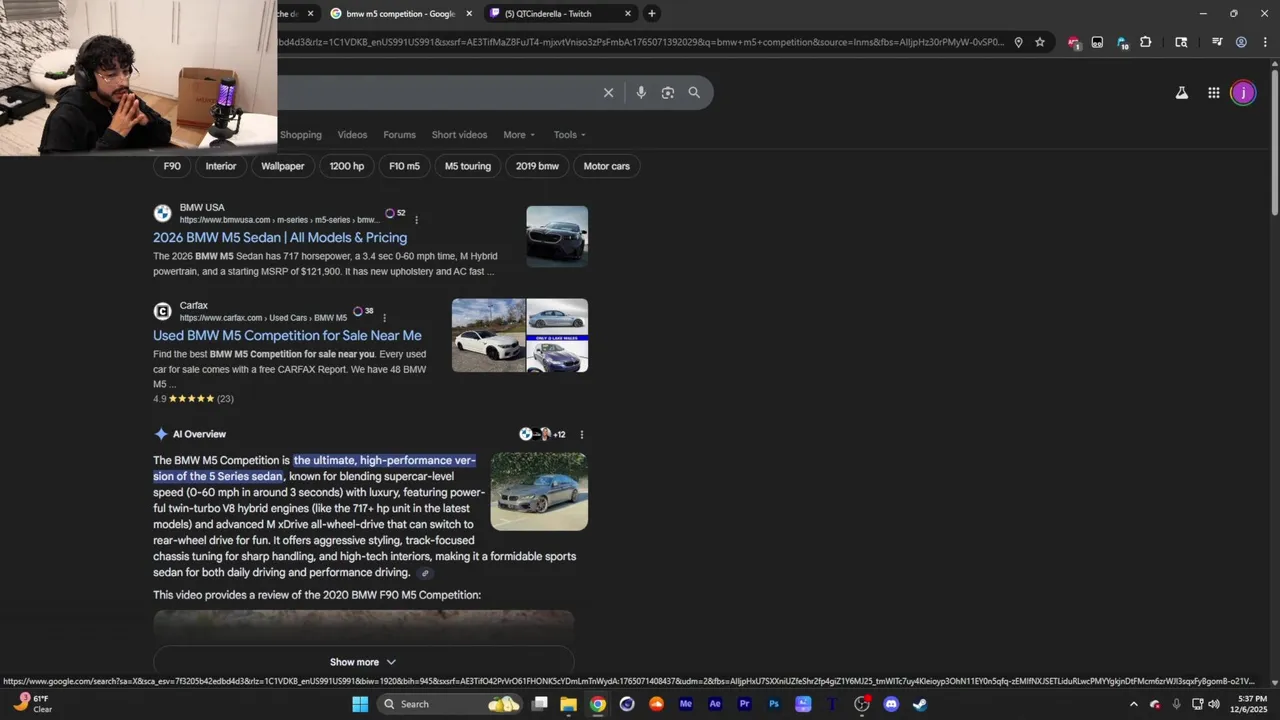Image resolution: width=1280 pixels, height=720 pixels.
Task: Filter by the Wallpaper chip
Action: [x=283, y=166]
